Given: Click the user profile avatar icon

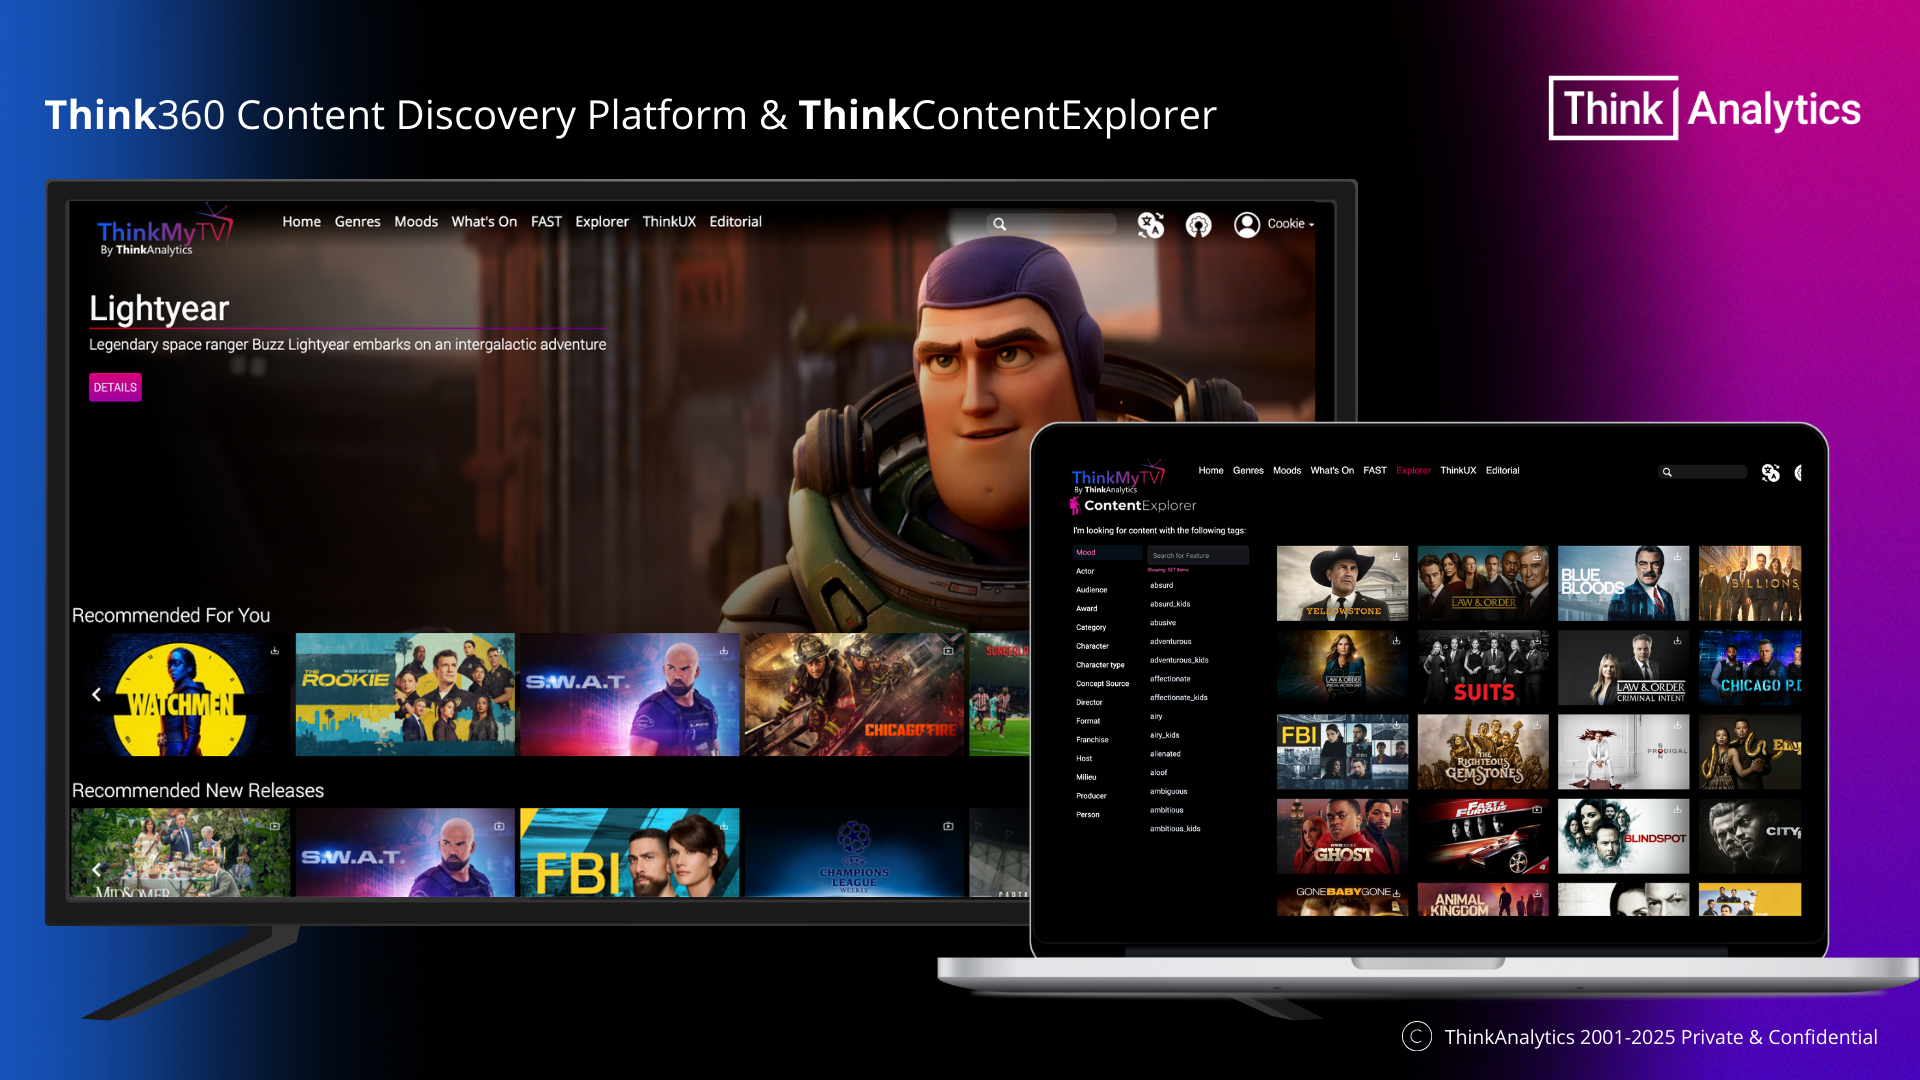Looking at the screenshot, I should click(x=1246, y=225).
